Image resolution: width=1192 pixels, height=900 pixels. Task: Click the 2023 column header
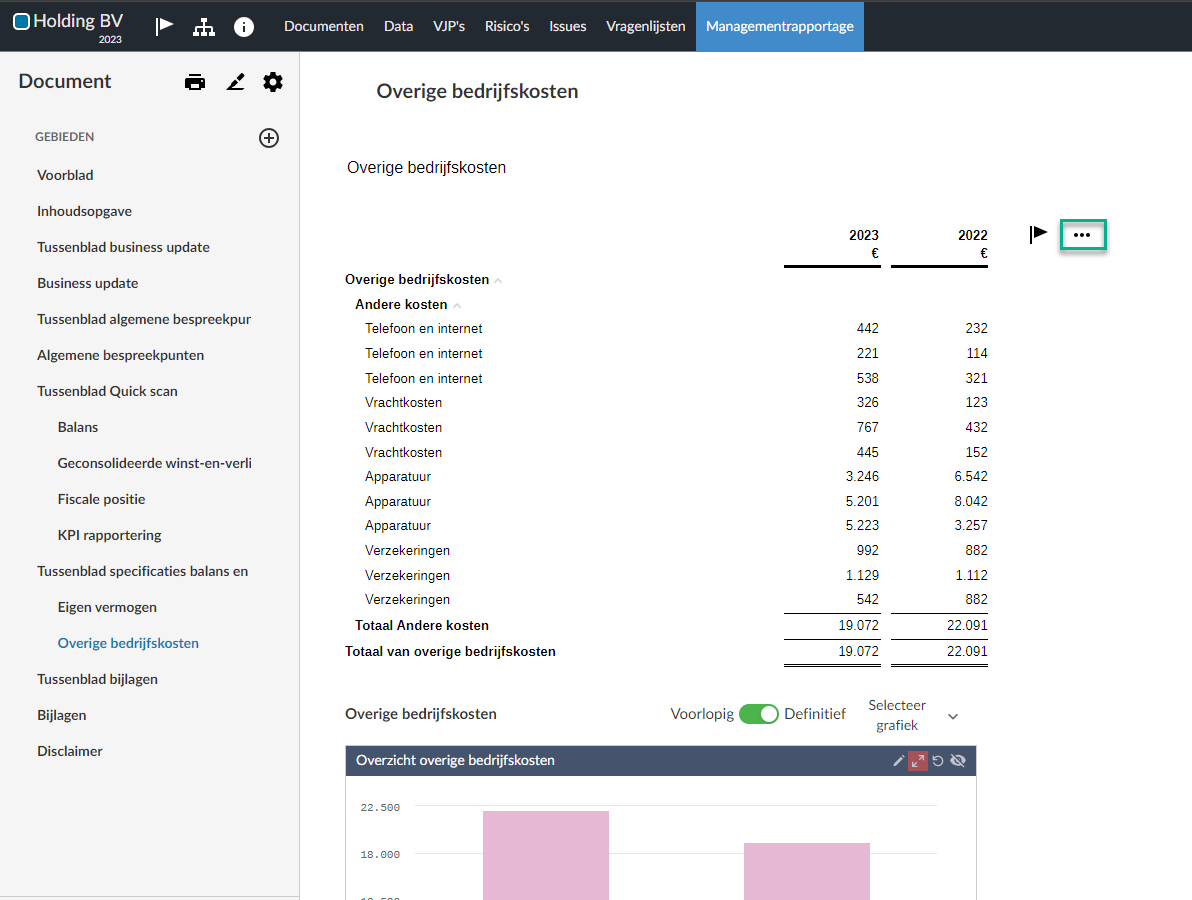click(x=864, y=236)
